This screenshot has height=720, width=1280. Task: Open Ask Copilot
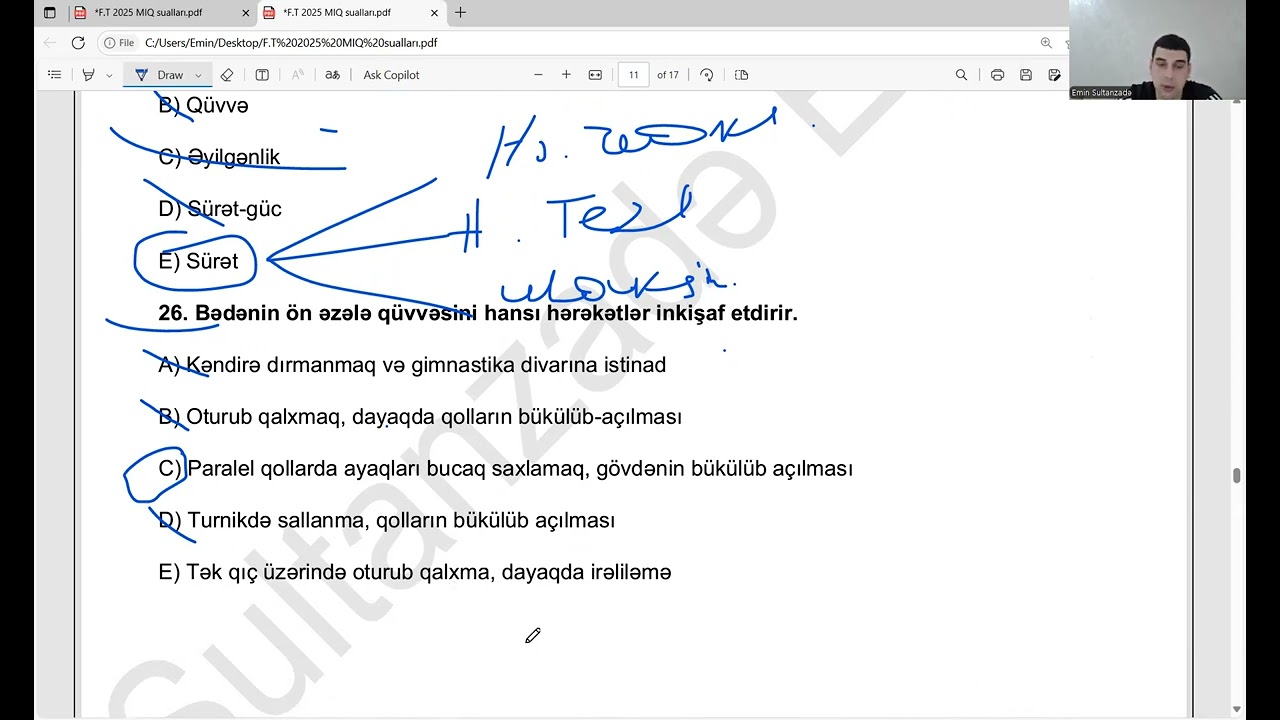point(391,75)
